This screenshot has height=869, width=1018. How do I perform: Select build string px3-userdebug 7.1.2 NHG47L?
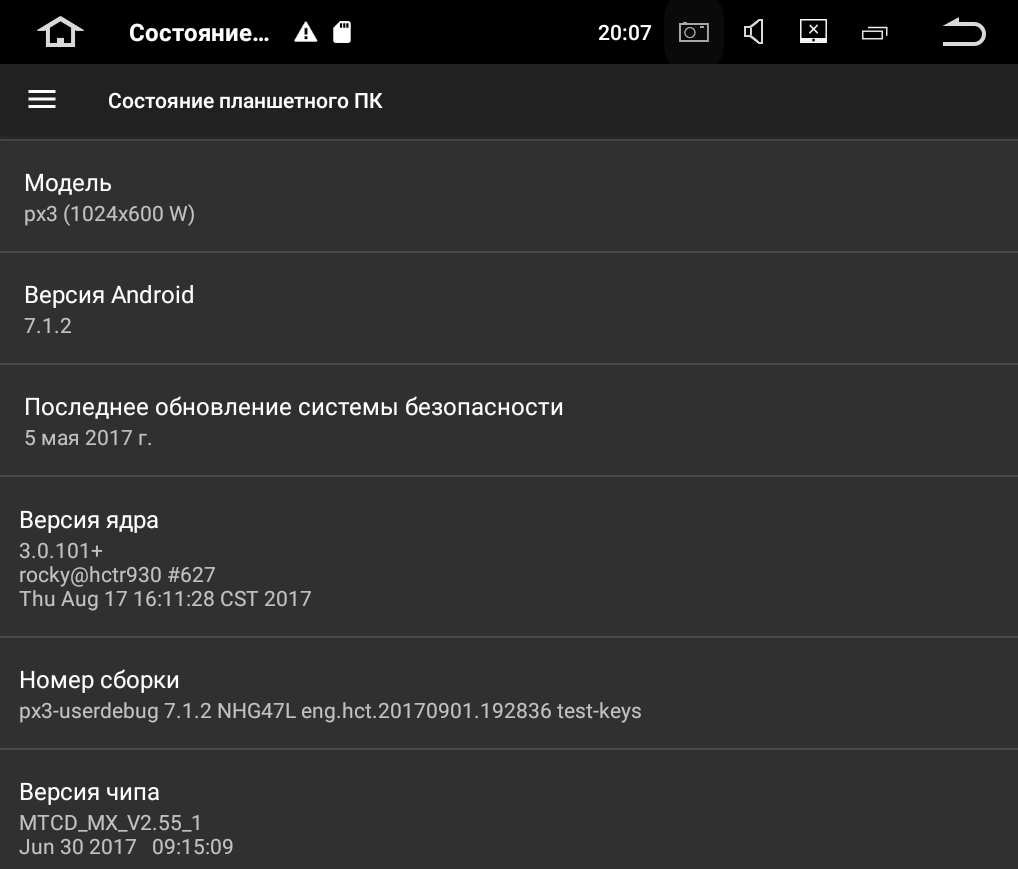coord(157,711)
